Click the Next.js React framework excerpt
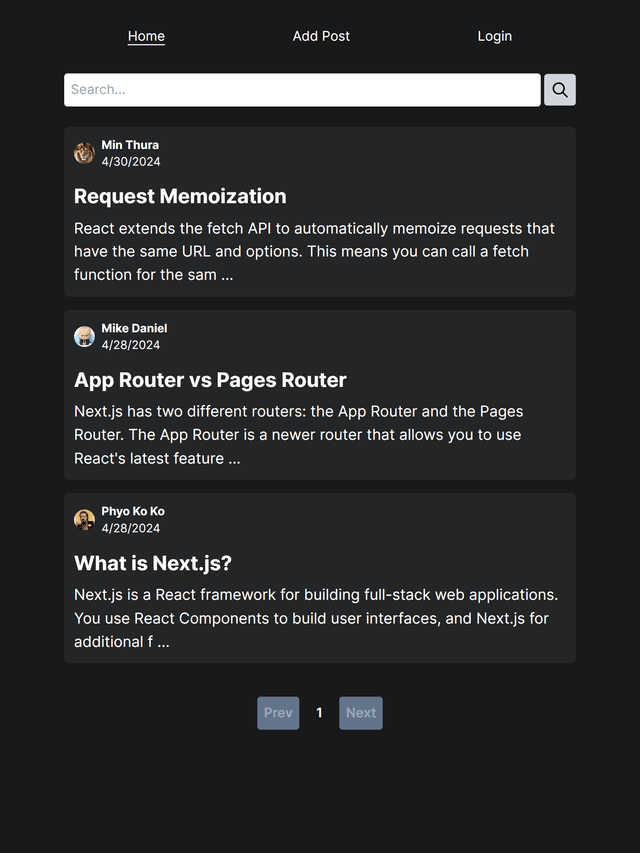640x853 pixels. pyautogui.click(x=316, y=618)
